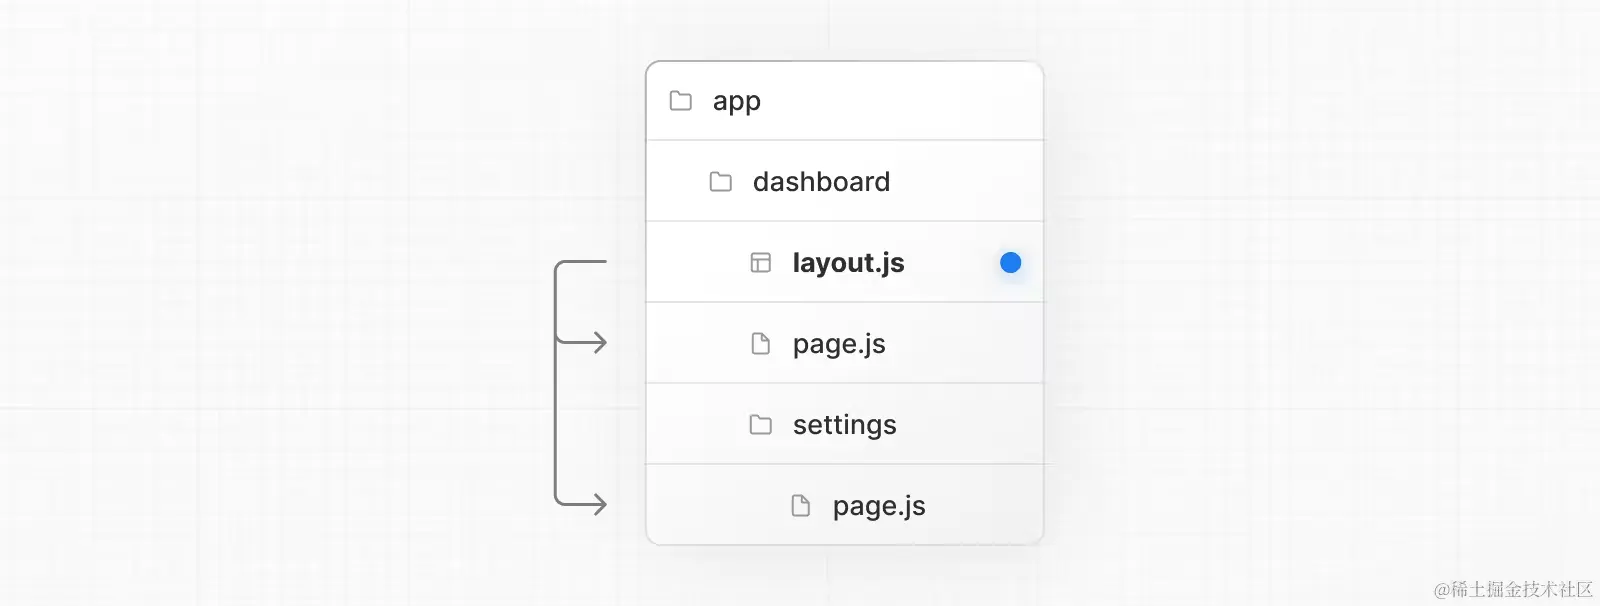
Task: Select page.js under dashboard
Action: pyautogui.click(x=839, y=345)
